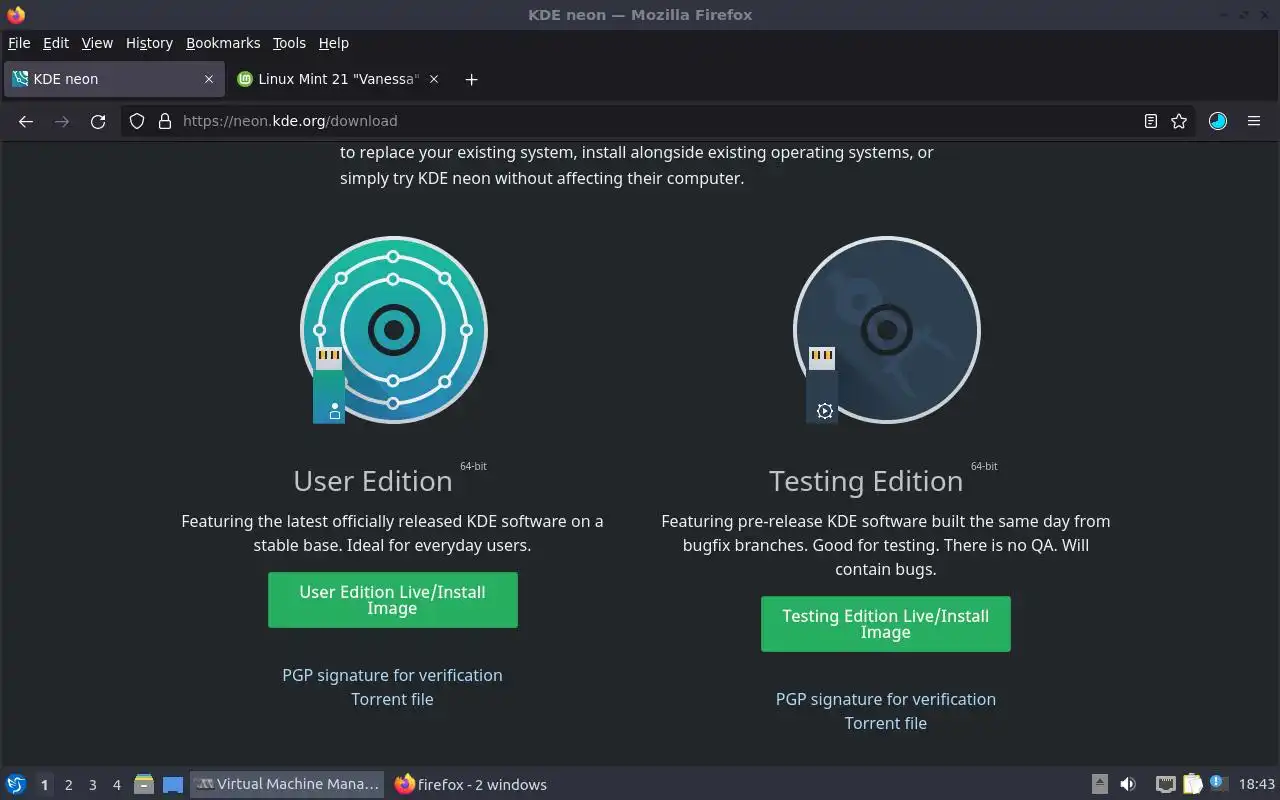Open the View menu

[x=97, y=43]
